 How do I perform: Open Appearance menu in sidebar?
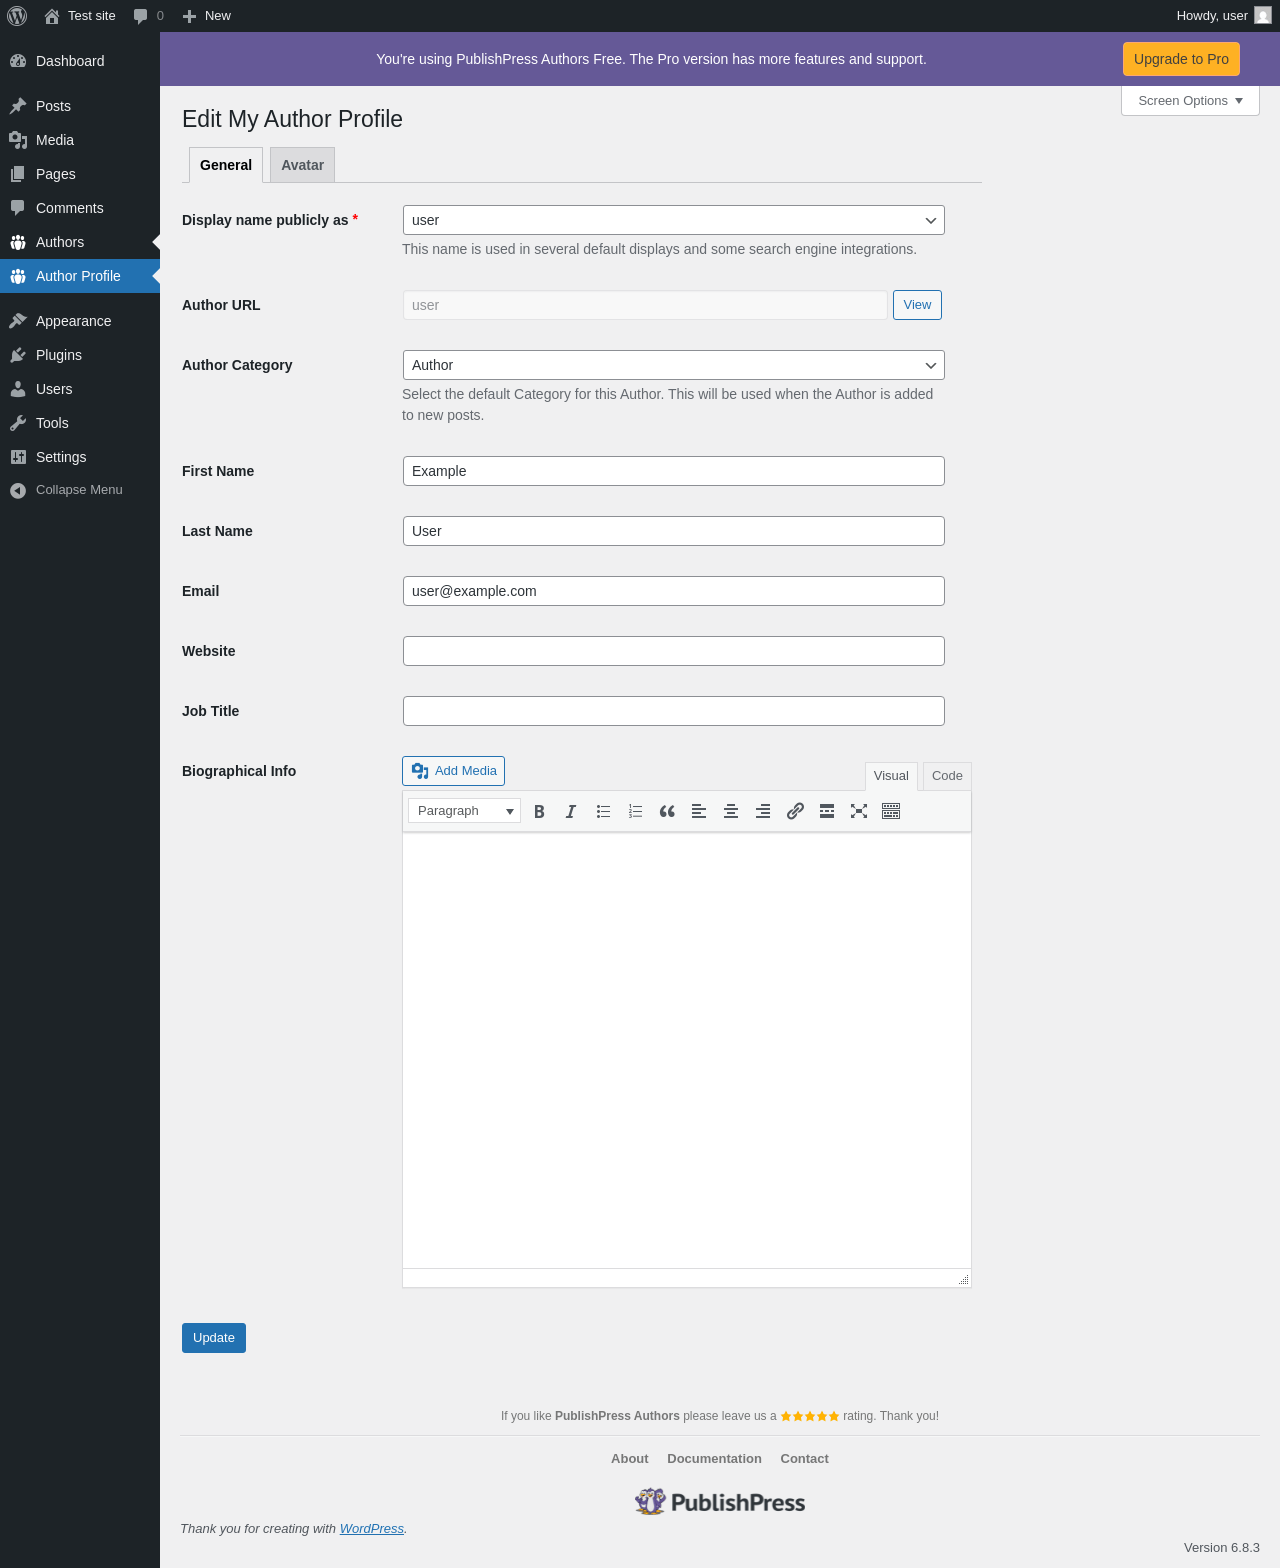click(x=80, y=321)
